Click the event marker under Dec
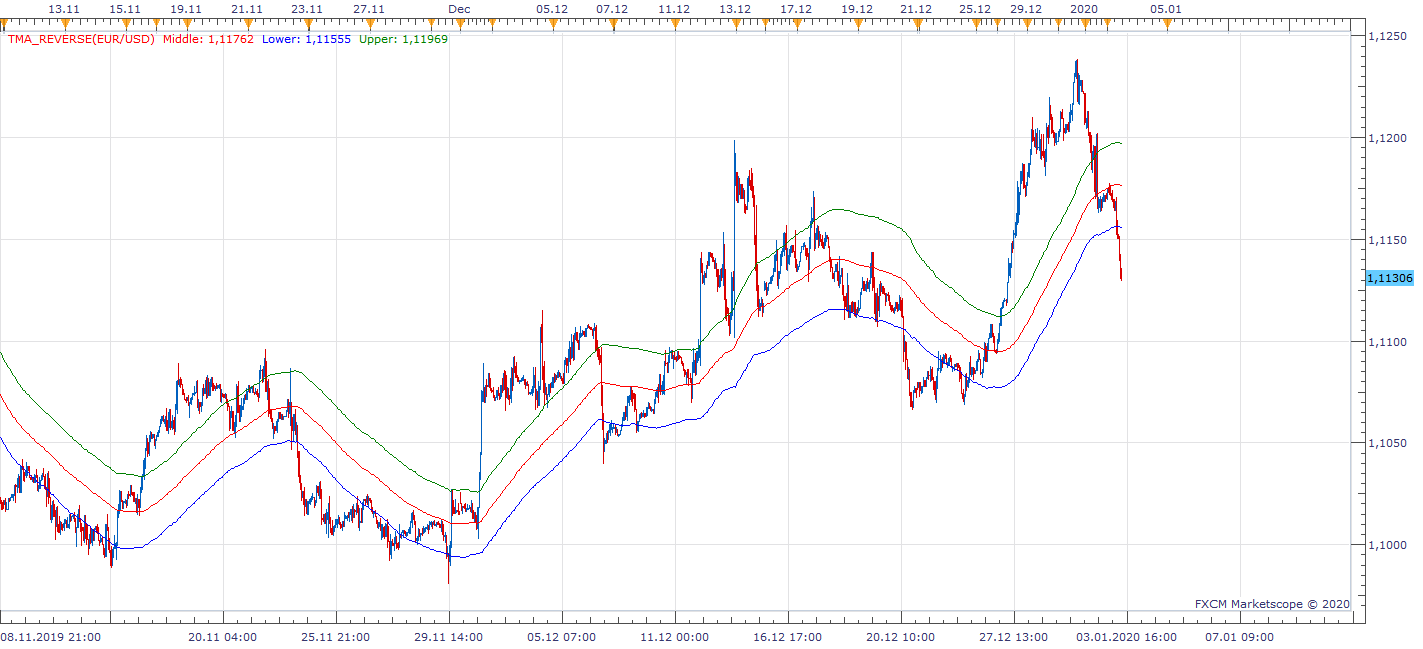1423x649 pixels. point(459,23)
